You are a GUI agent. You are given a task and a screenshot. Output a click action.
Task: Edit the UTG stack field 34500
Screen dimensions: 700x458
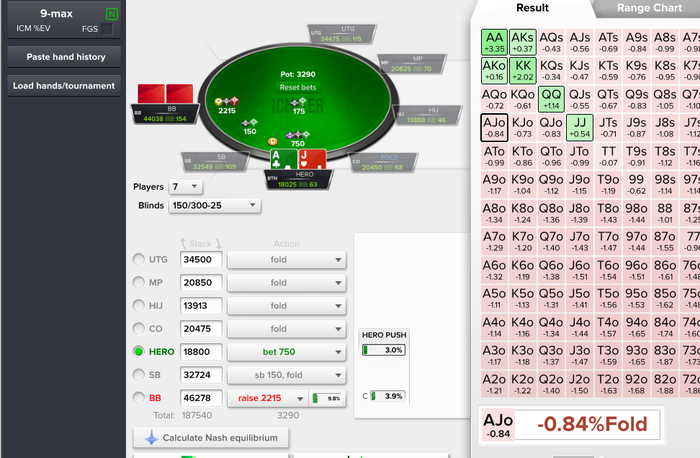pyautogui.click(x=201, y=259)
